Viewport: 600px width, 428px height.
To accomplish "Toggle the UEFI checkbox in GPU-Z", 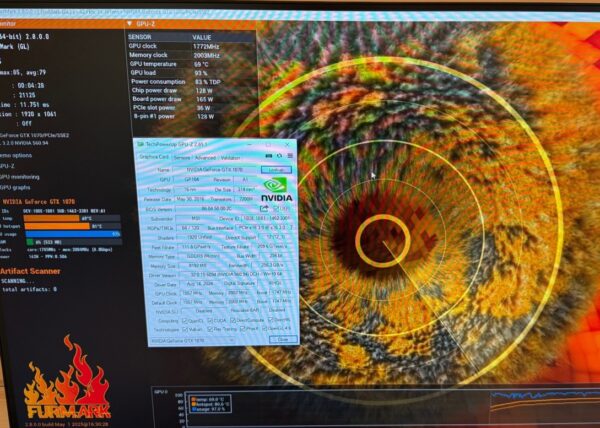I will (x=276, y=208).
